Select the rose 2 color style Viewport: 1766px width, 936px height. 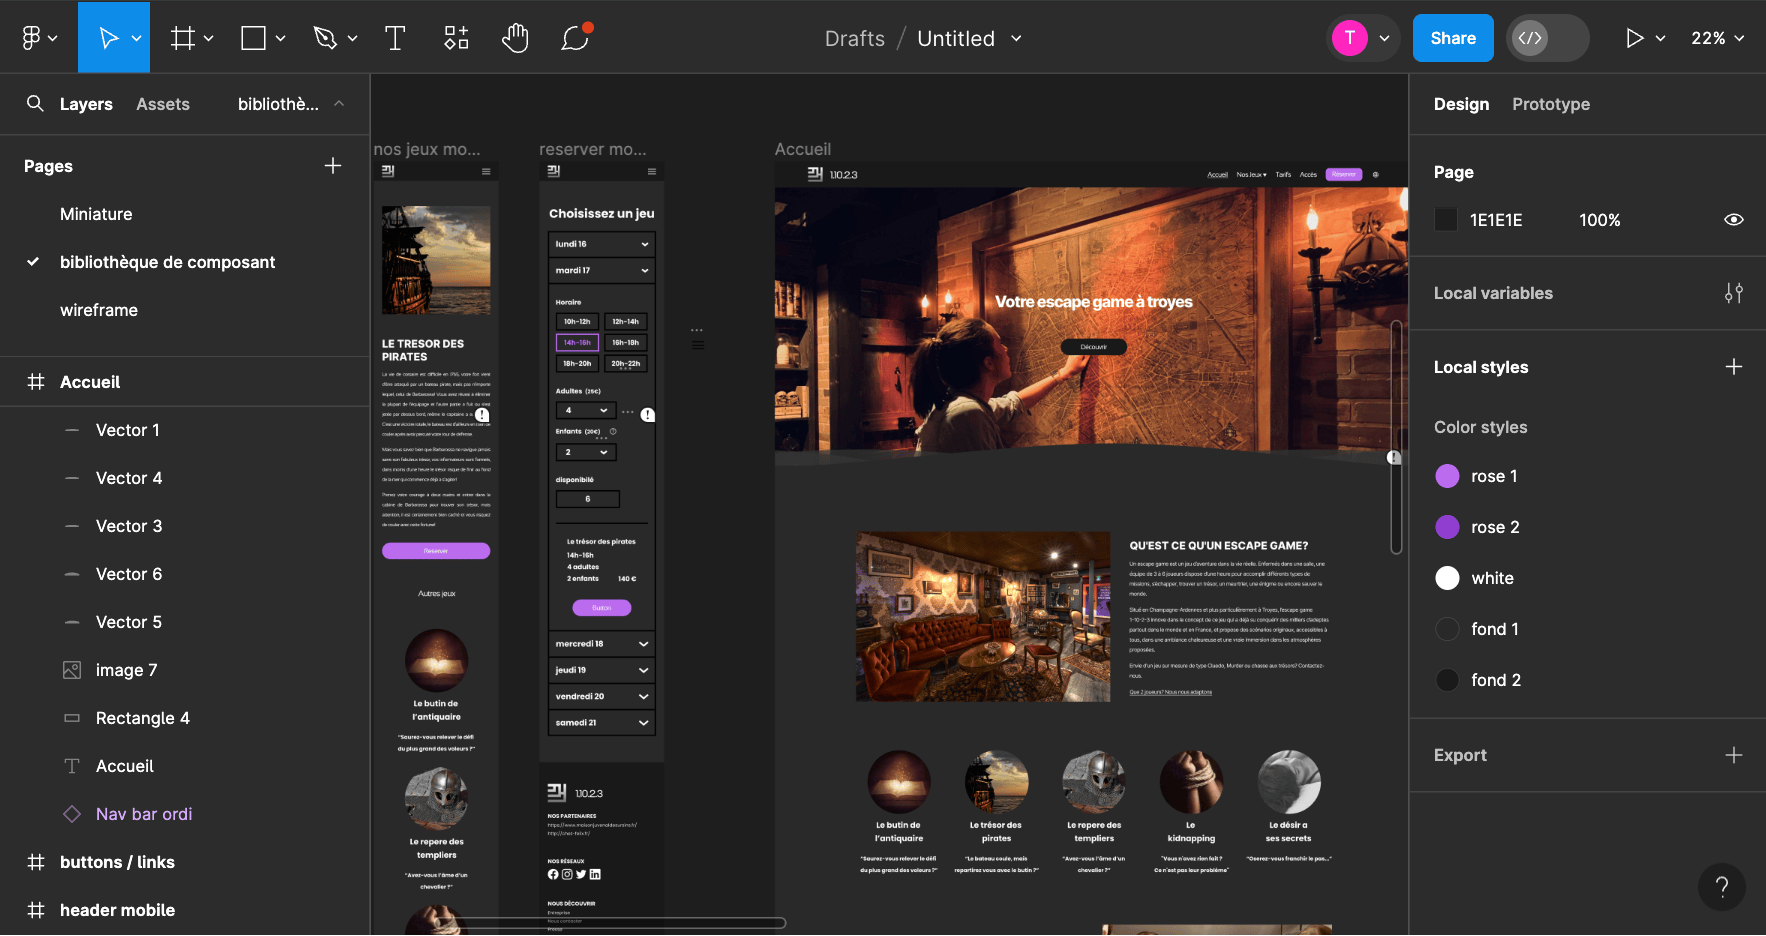pos(1494,527)
